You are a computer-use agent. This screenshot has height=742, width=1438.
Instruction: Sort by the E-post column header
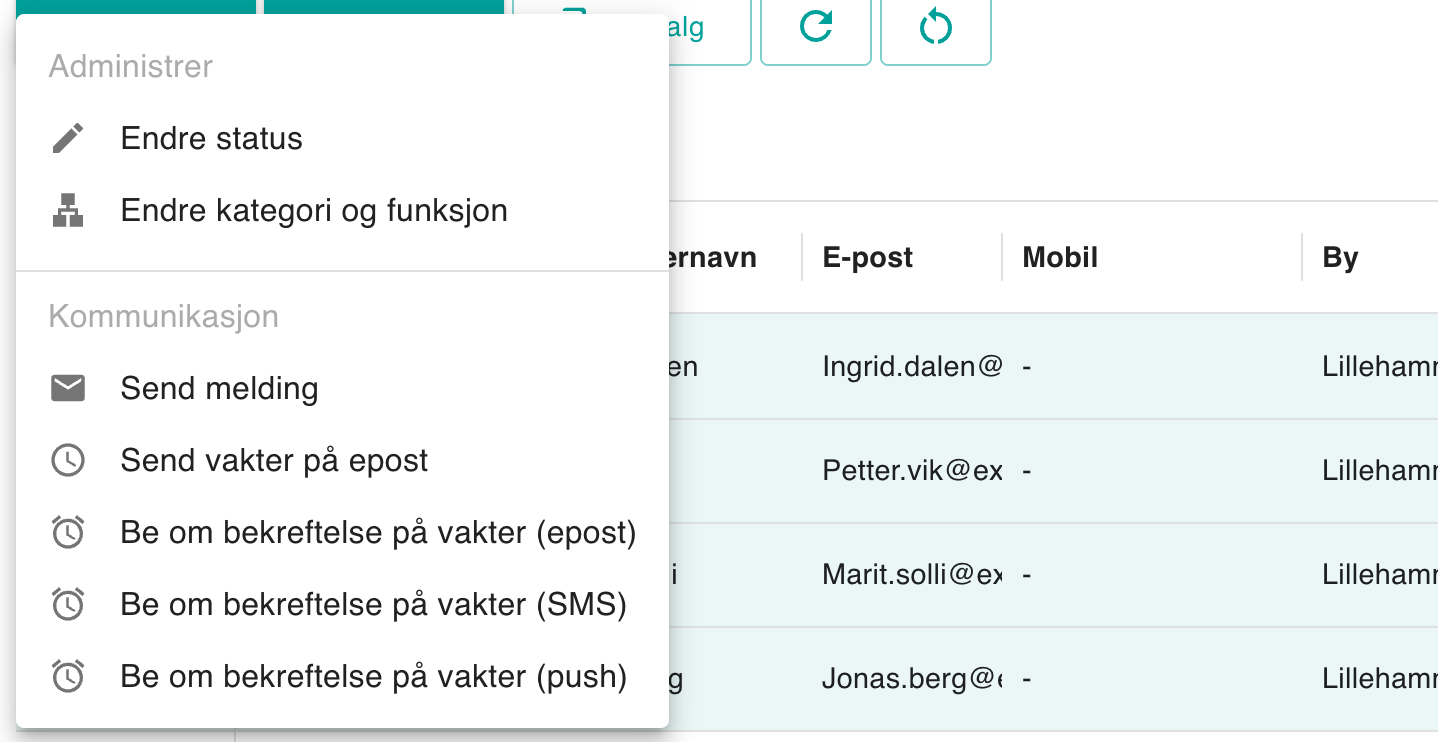pos(868,258)
